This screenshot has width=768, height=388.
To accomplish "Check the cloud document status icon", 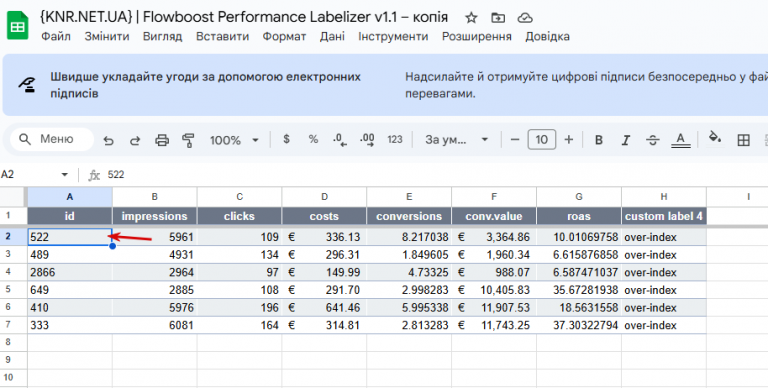I will pyautogui.click(x=525, y=18).
